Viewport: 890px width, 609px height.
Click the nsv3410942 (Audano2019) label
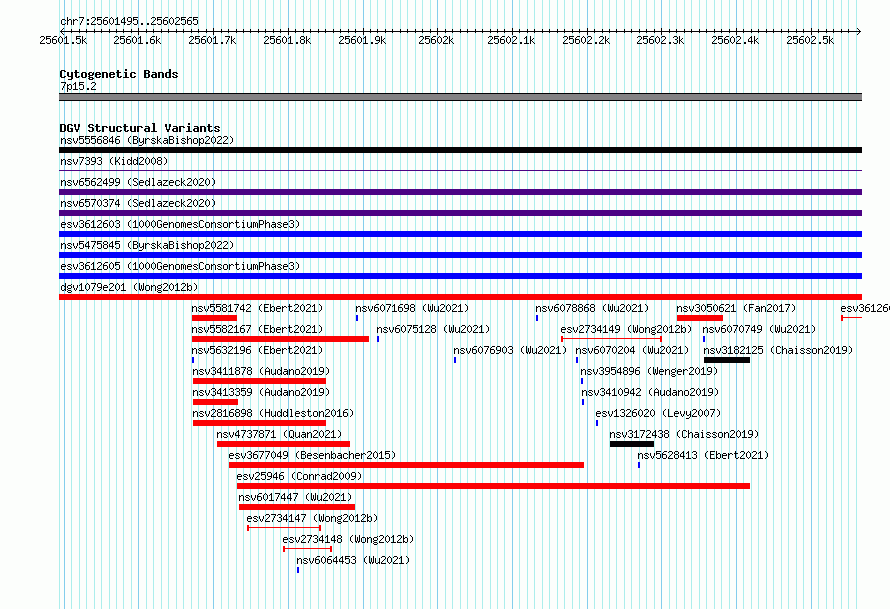(x=650, y=392)
